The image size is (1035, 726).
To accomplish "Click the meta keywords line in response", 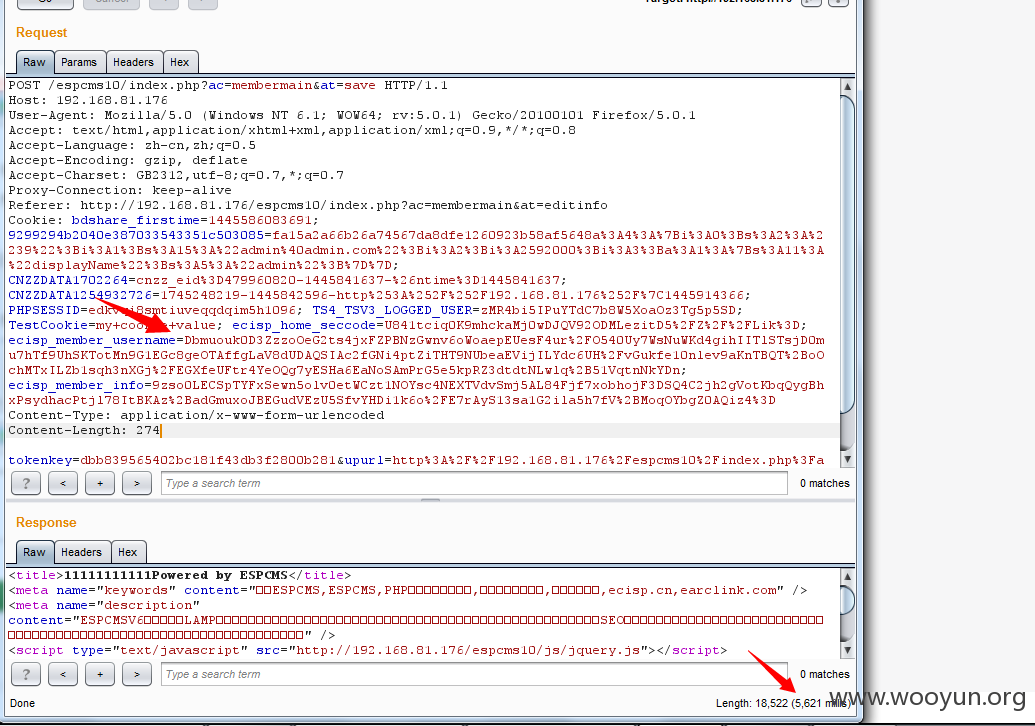I will pyautogui.click(x=407, y=591).
